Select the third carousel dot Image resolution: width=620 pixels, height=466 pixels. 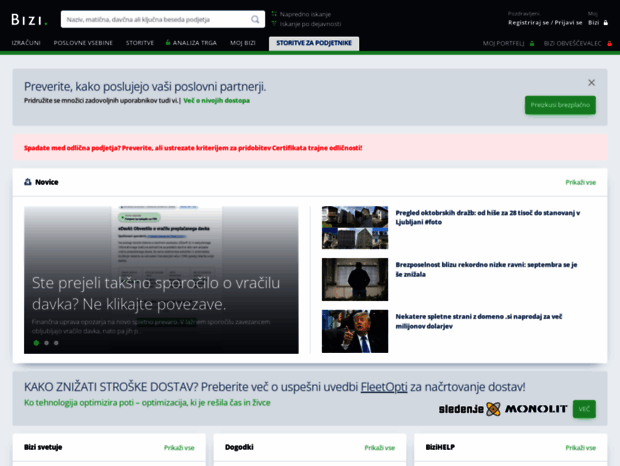56,343
